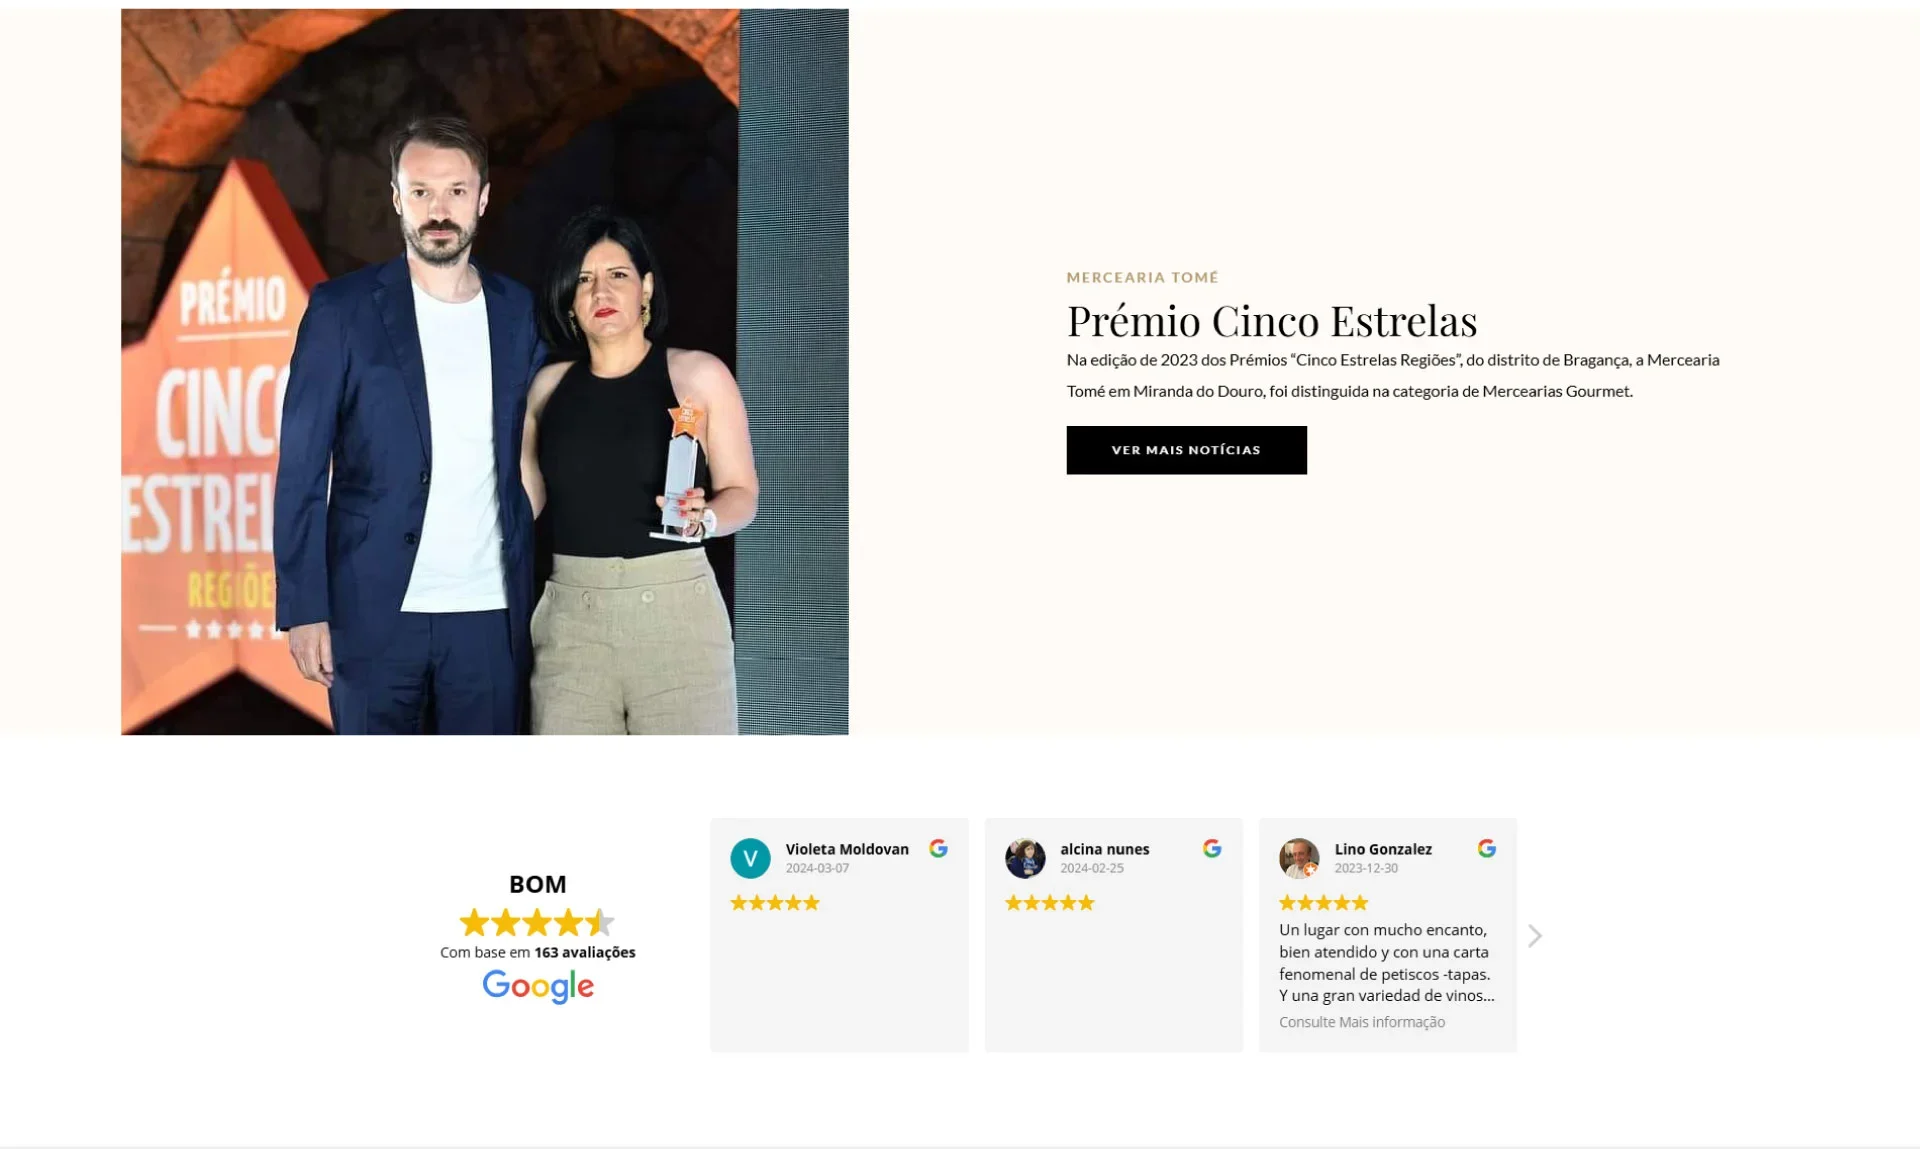Select the Lino Gonzalez reviewer name
Image resolution: width=1920 pixels, height=1149 pixels.
click(1383, 849)
